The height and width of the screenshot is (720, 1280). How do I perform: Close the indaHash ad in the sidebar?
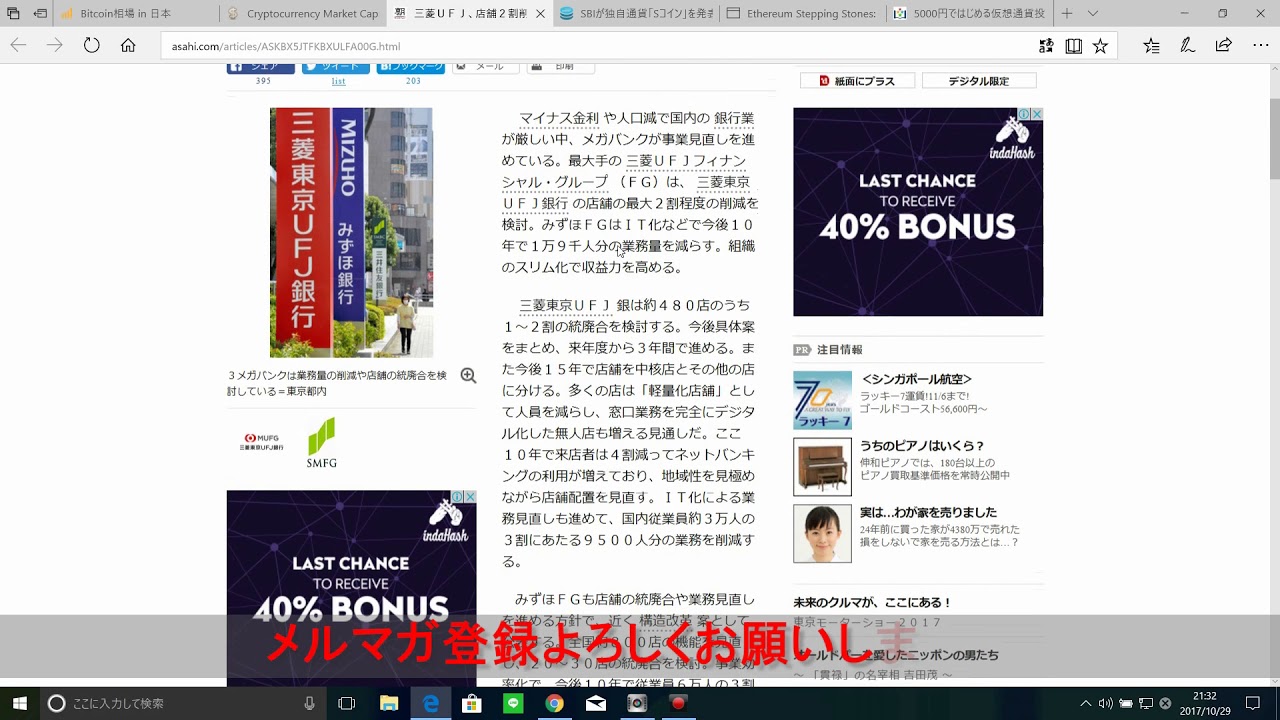1036,114
